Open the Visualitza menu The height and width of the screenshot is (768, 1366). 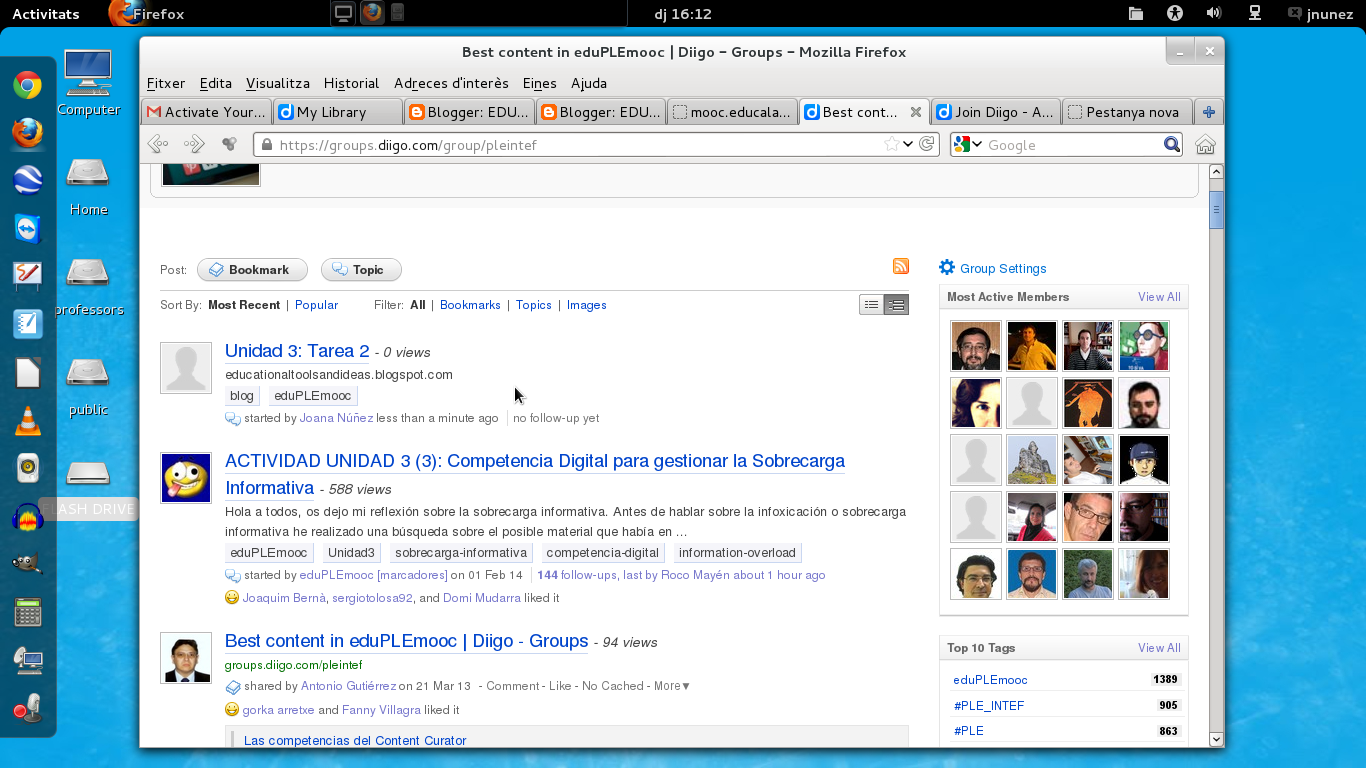pos(278,83)
